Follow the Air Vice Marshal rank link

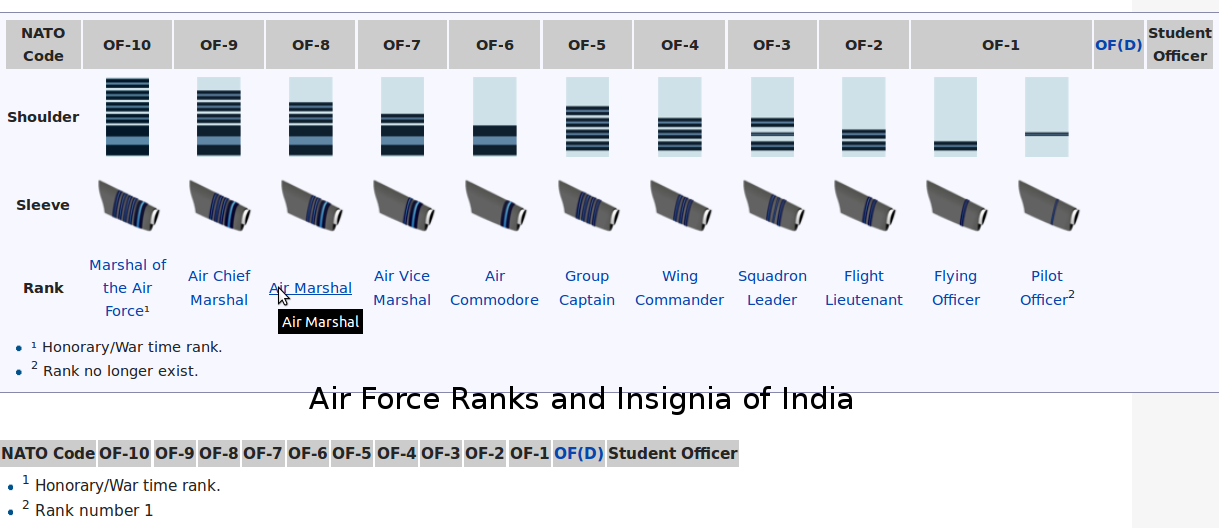402,288
